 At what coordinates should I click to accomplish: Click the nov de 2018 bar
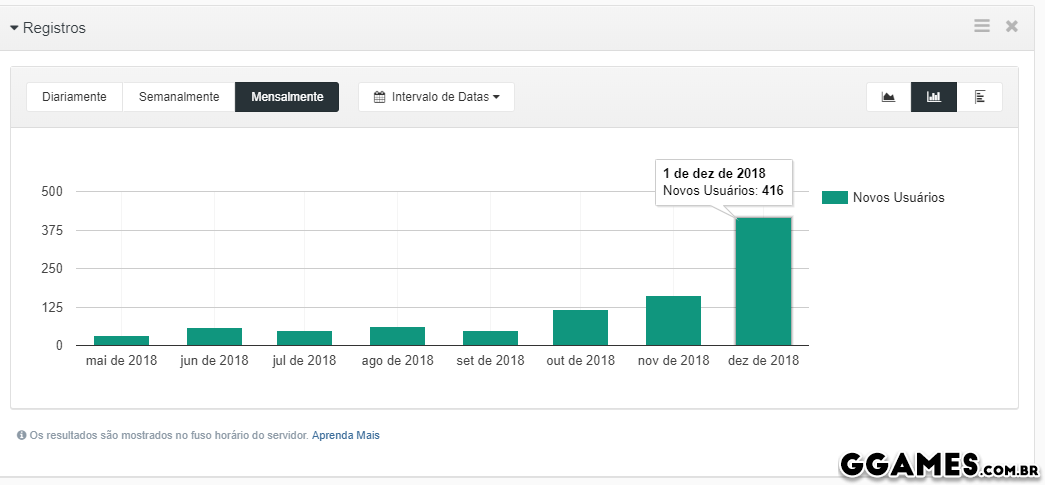(673, 321)
